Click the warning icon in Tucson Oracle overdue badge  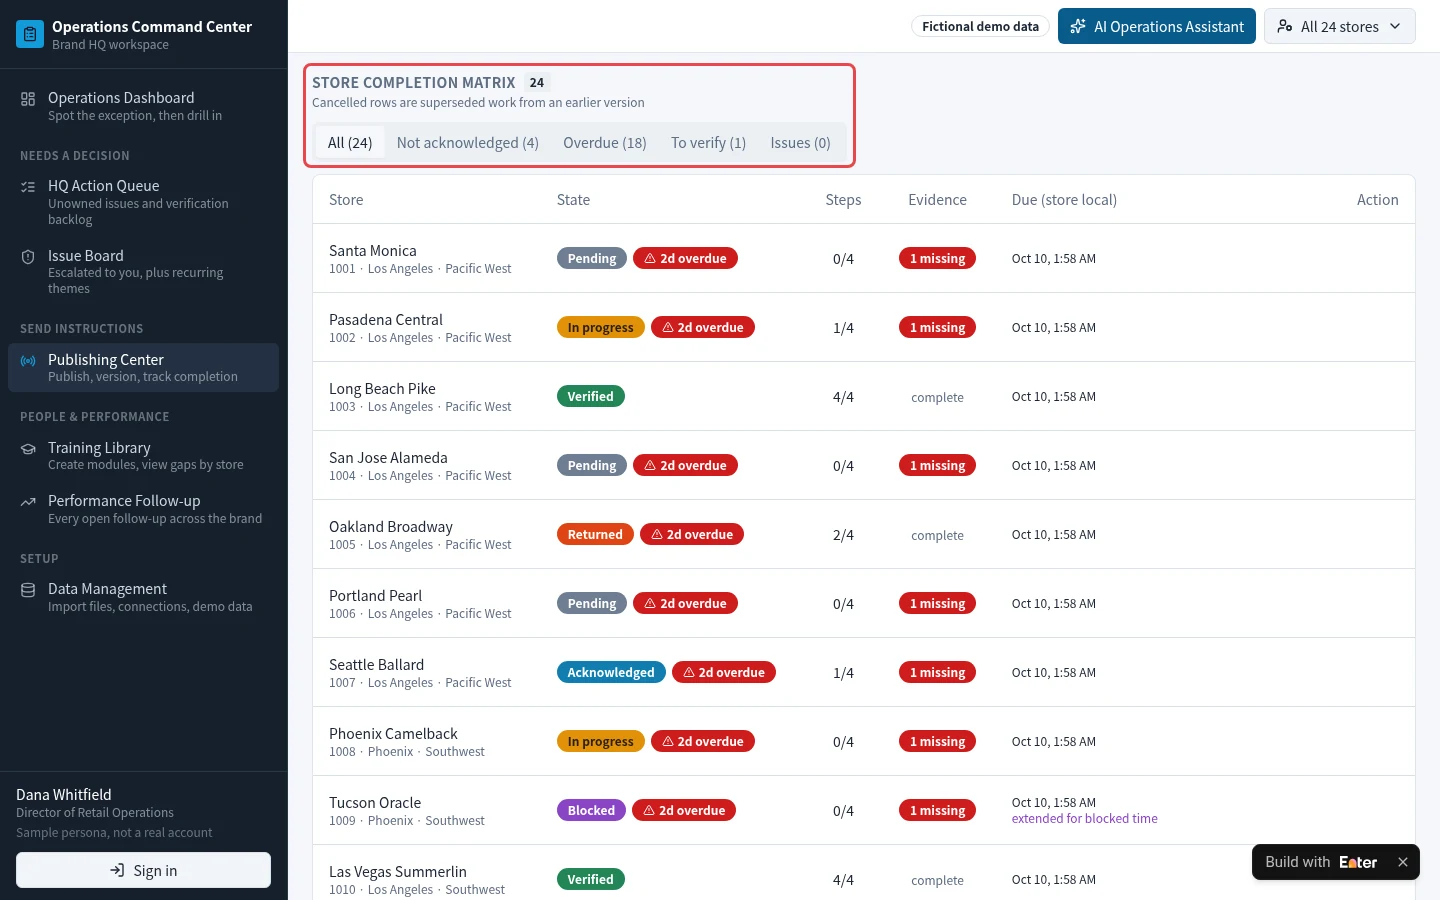coord(649,810)
